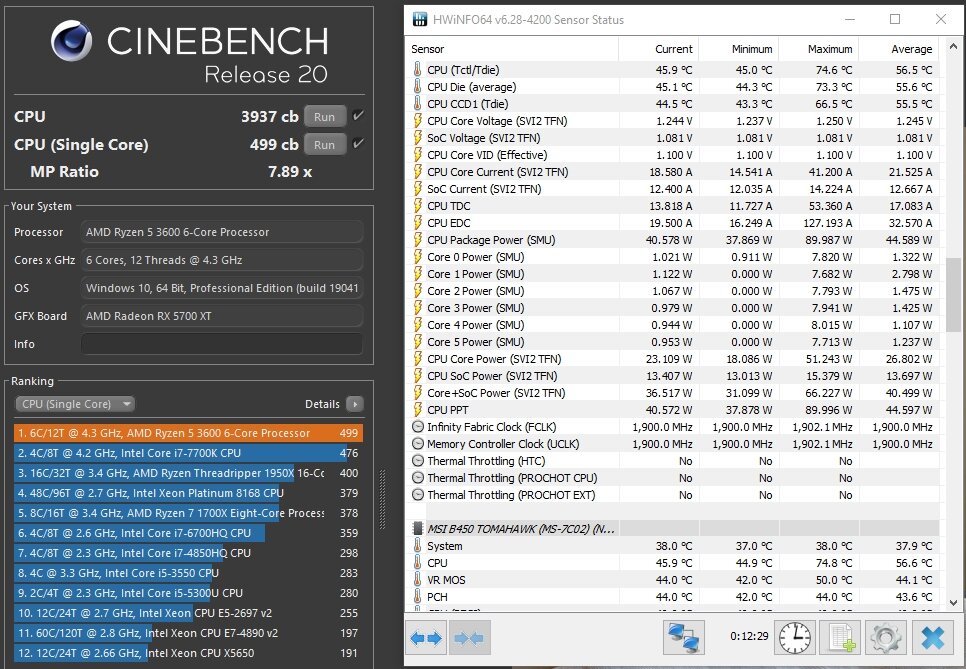Select ranking entry 10, Xeon E5-2697 v2
The image size is (966, 669).
(x=189, y=613)
